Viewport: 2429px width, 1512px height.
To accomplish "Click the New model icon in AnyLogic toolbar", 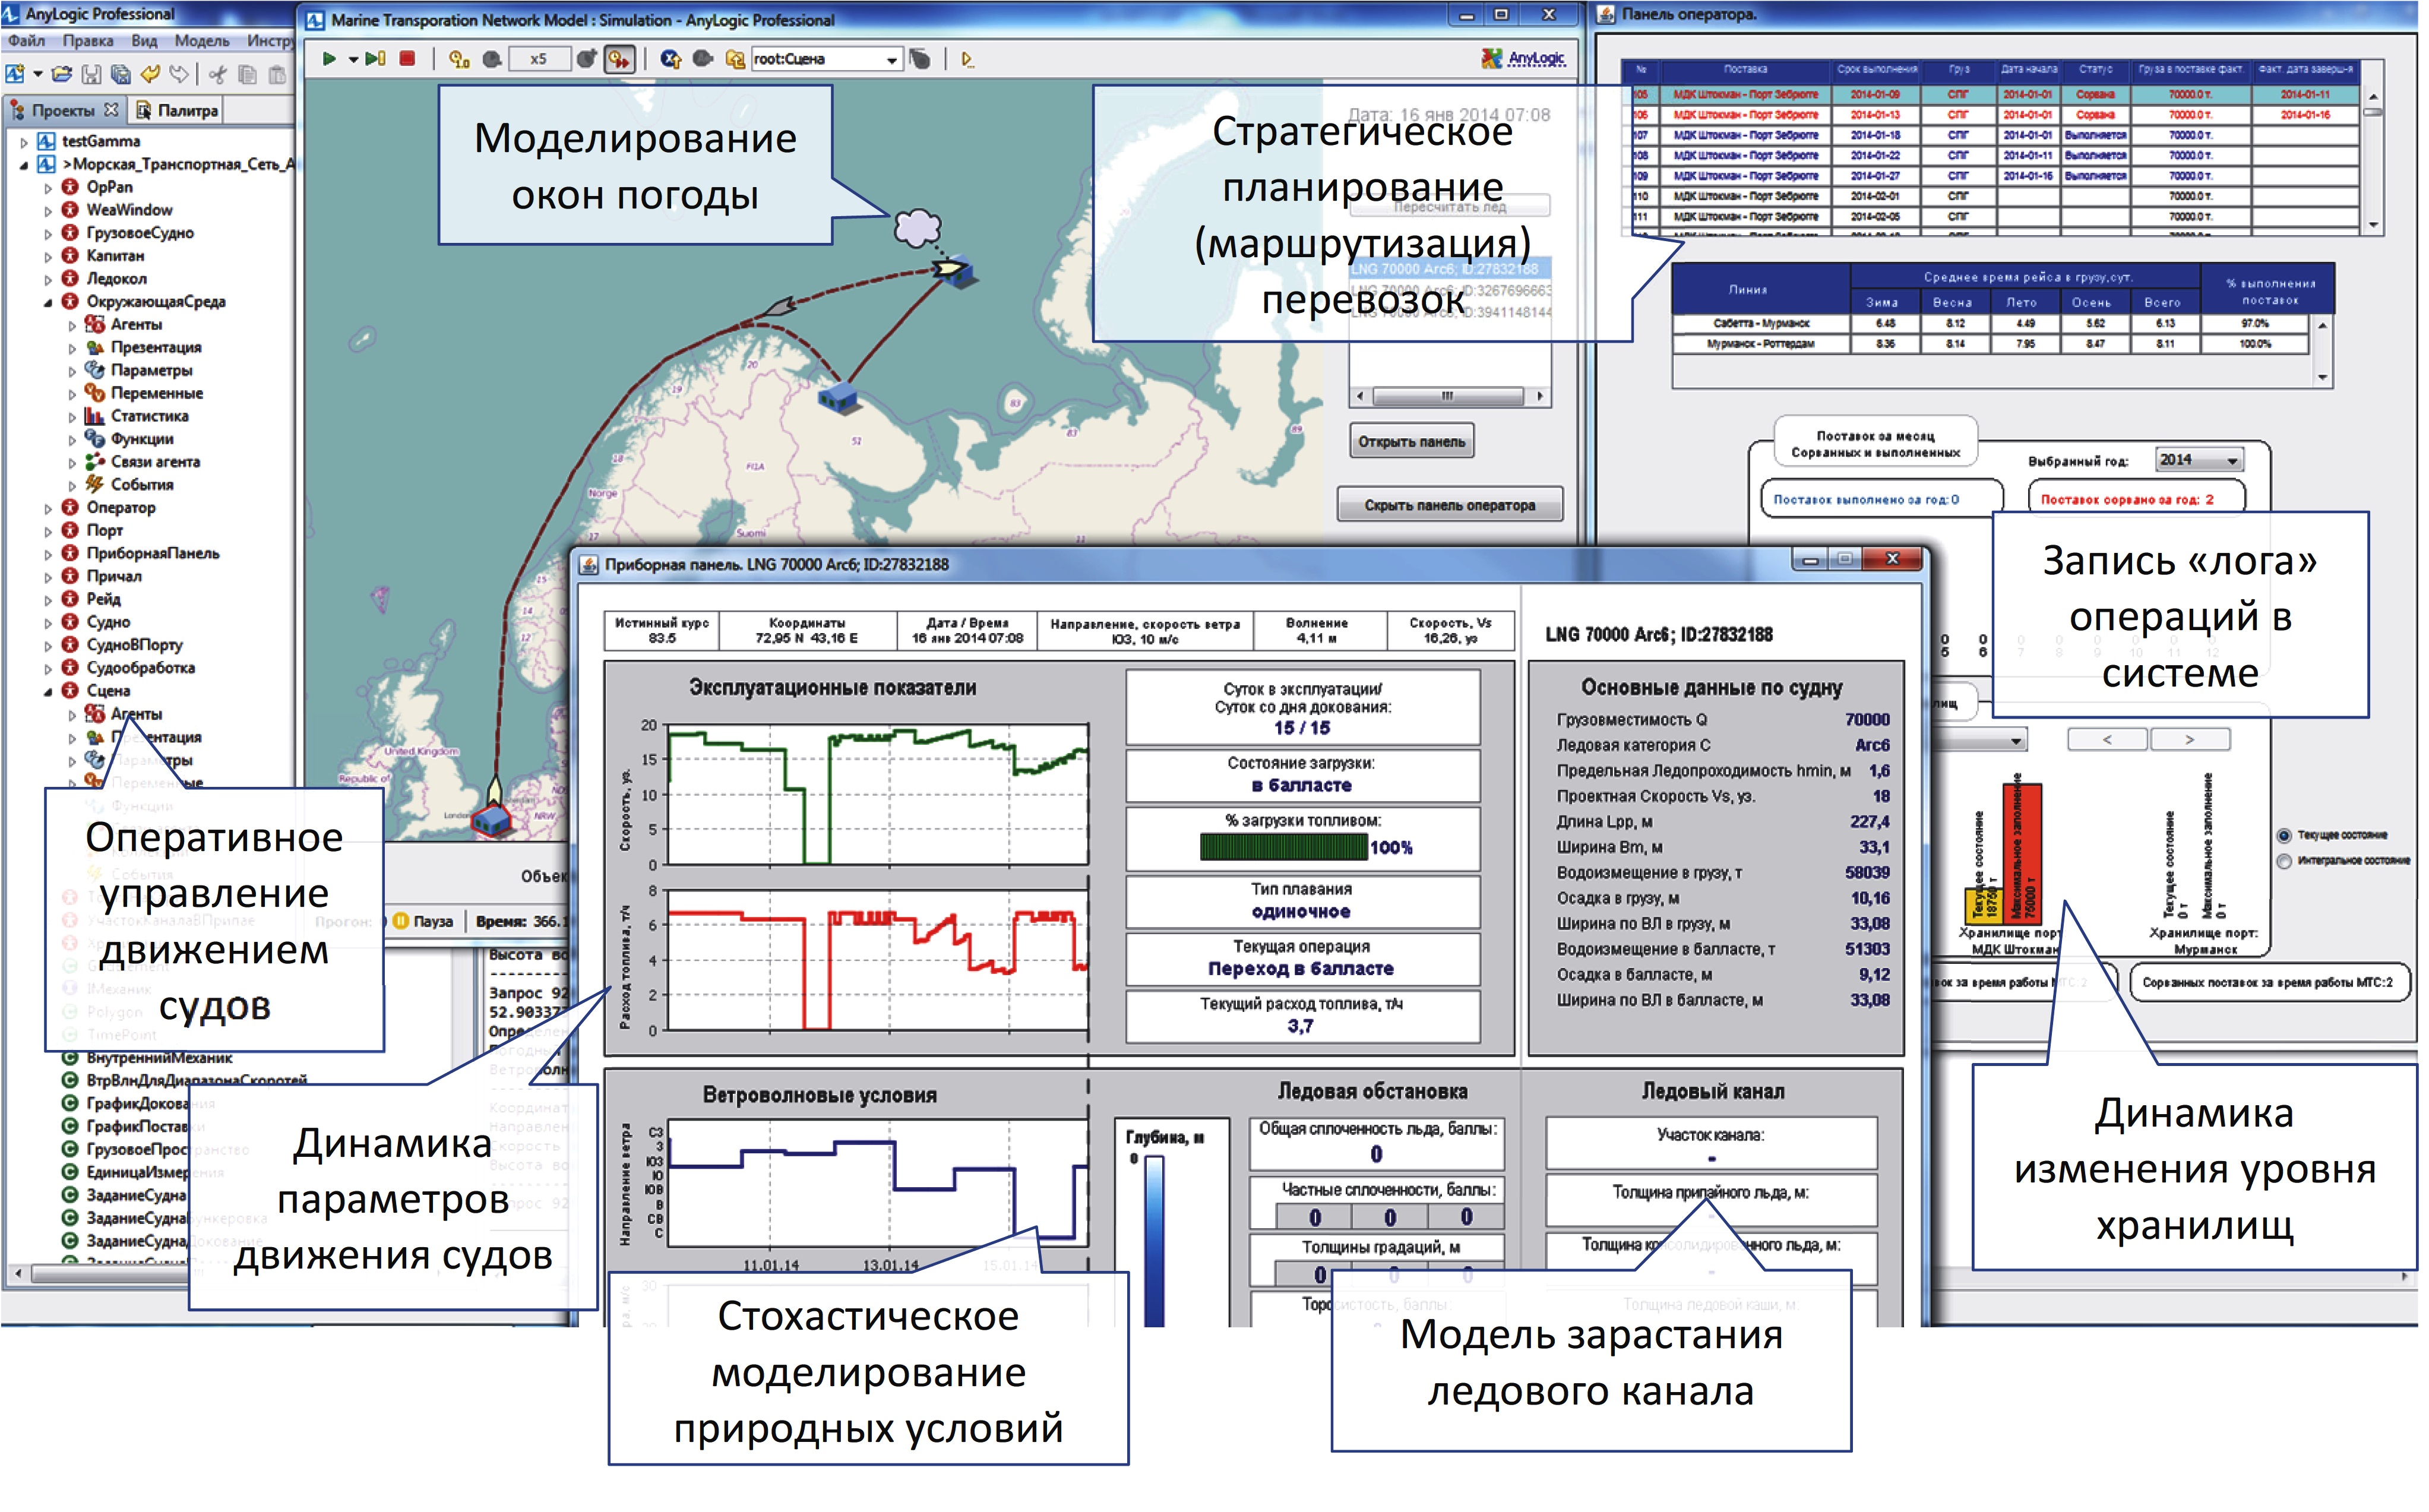I will point(15,74).
